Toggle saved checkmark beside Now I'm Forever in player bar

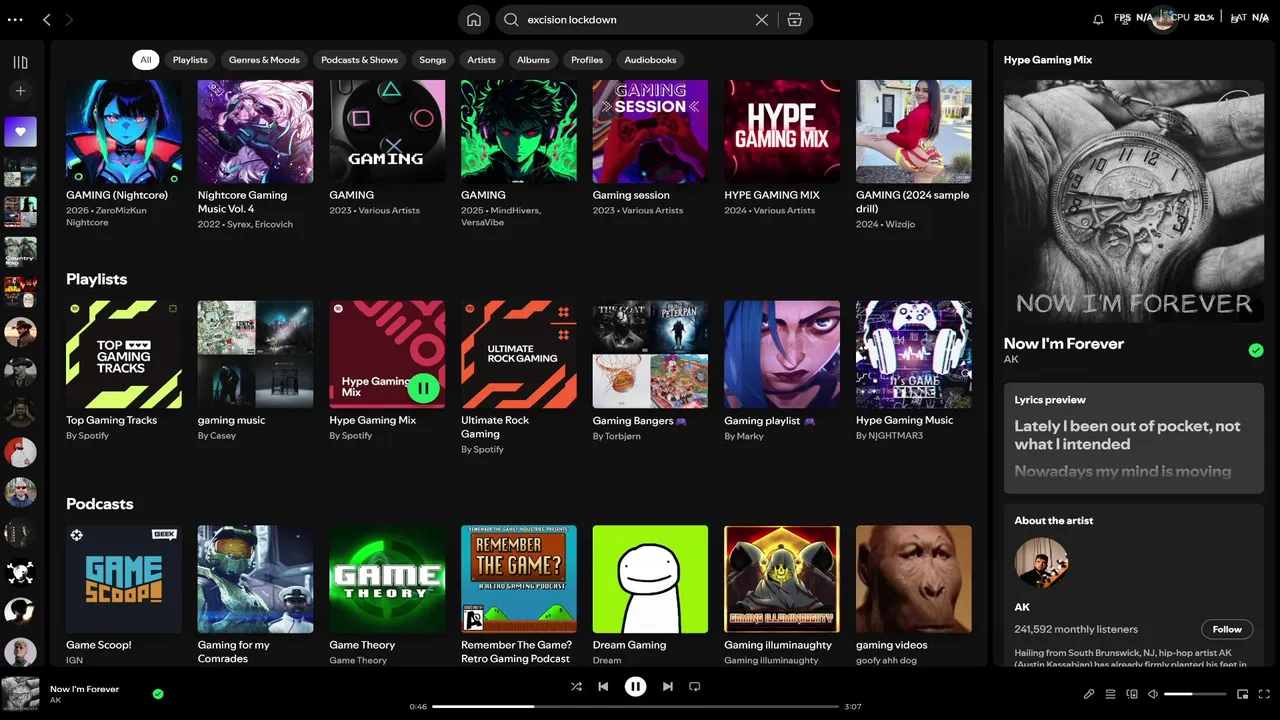[x=158, y=694]
